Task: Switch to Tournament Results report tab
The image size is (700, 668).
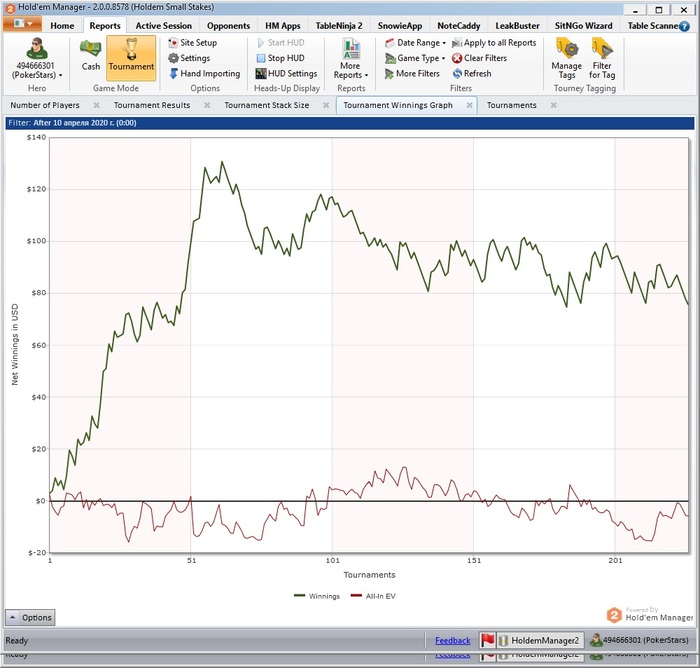Action: coord(152,105)
